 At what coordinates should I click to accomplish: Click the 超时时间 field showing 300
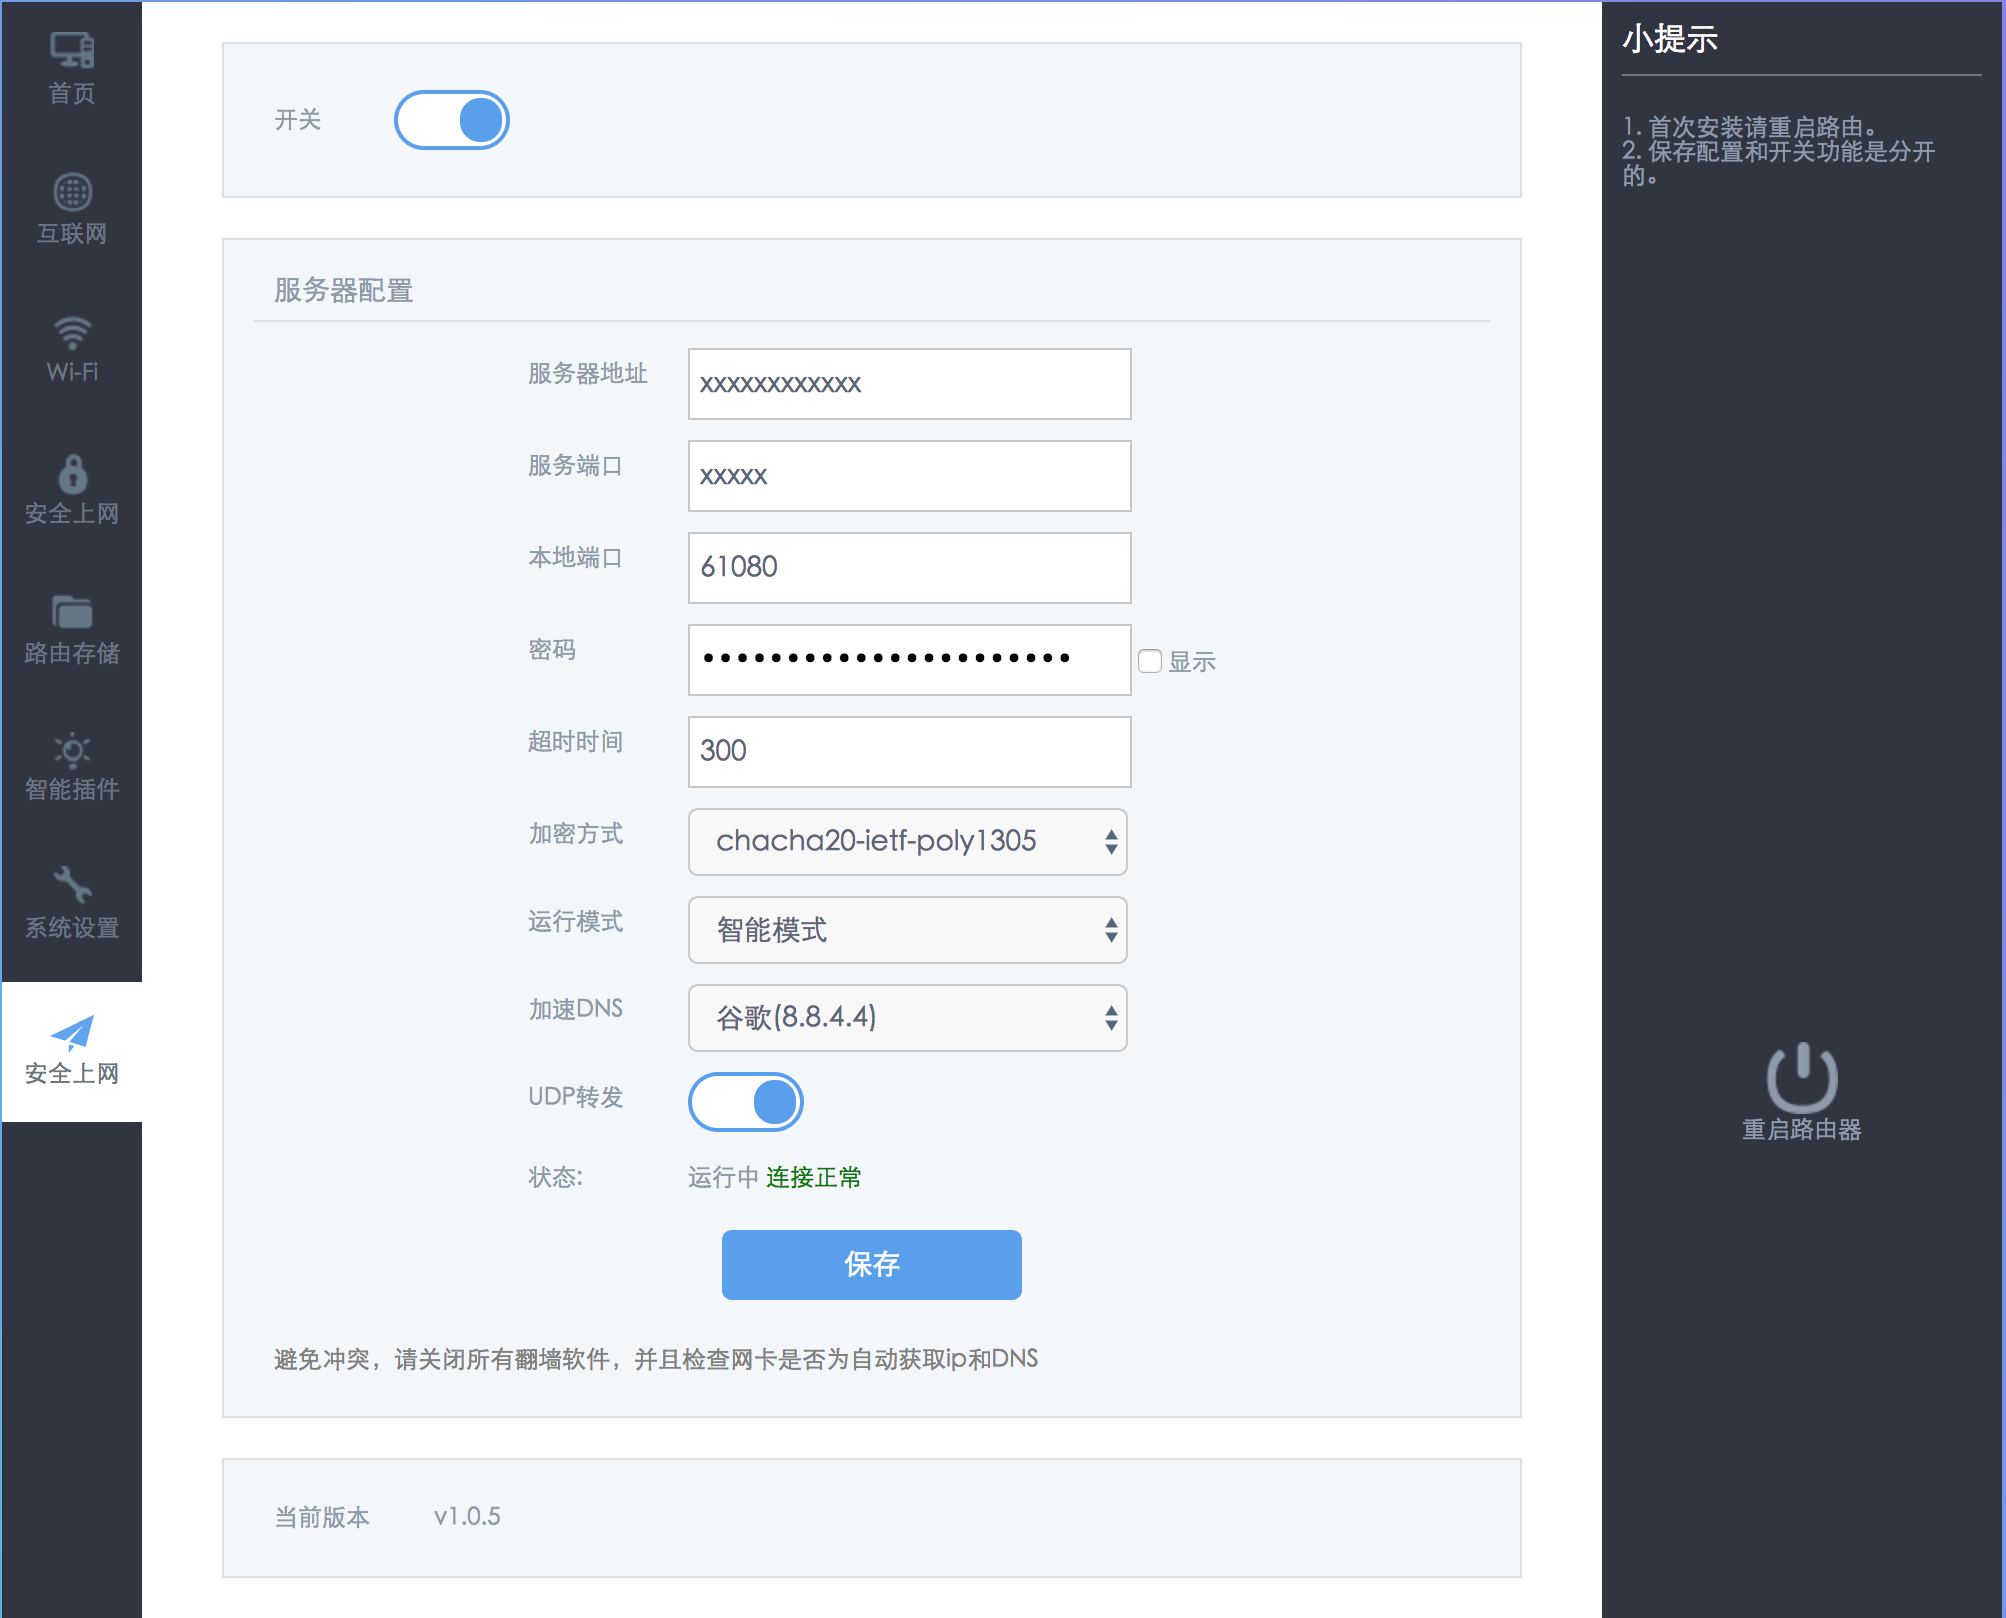click(909, 752)
